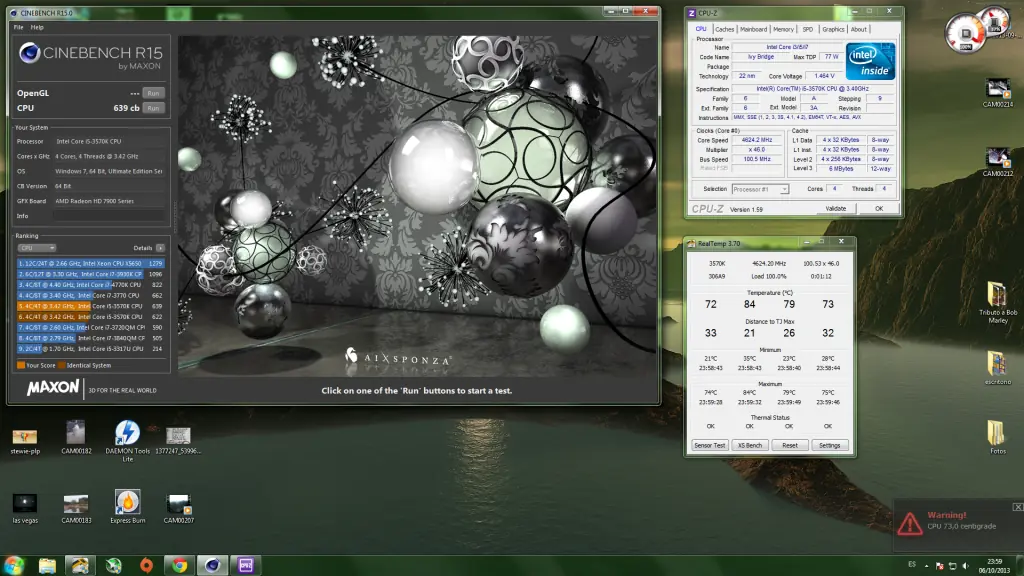Expand Details in the Cinebench ranking panel

(160, 247)
